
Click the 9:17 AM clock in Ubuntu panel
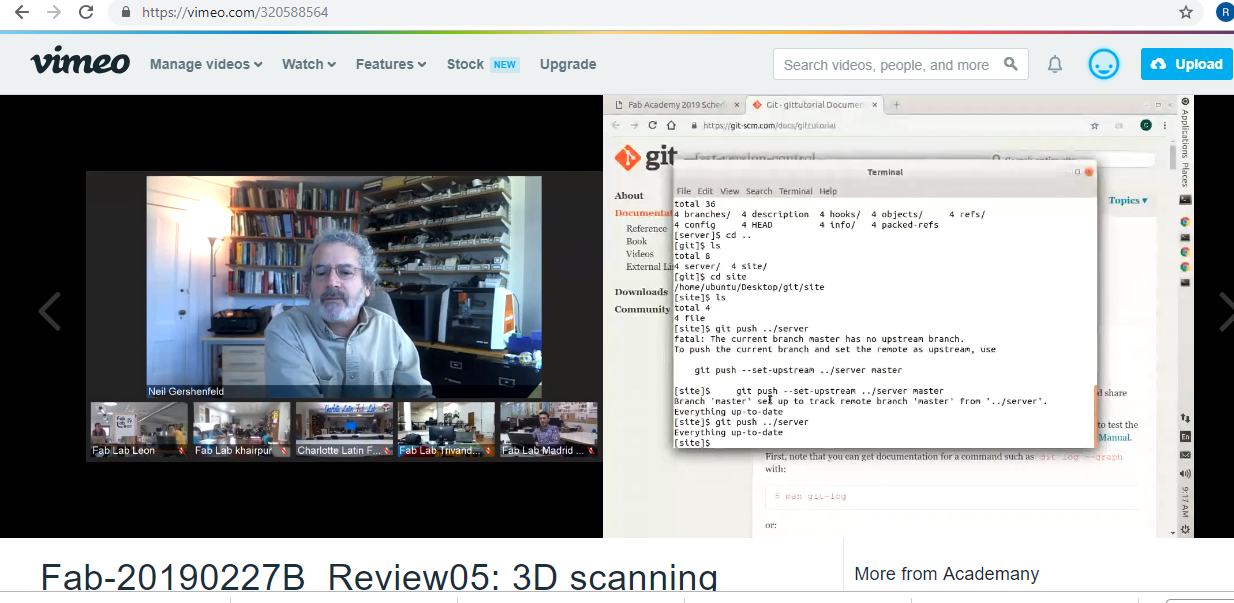pos(1185,501)
